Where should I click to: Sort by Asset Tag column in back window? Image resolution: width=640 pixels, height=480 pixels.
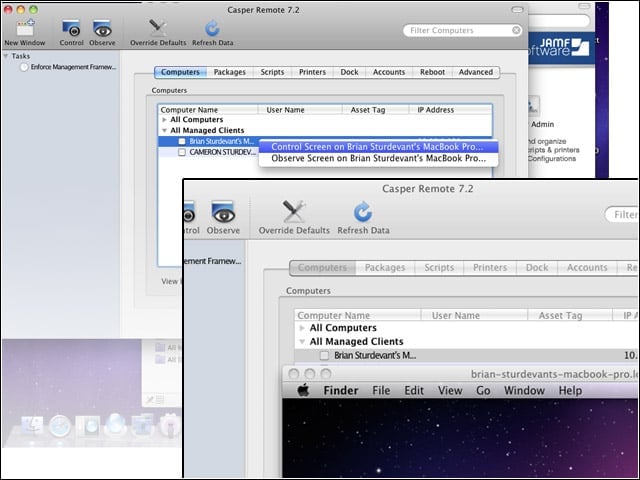(x=375, y=110)
